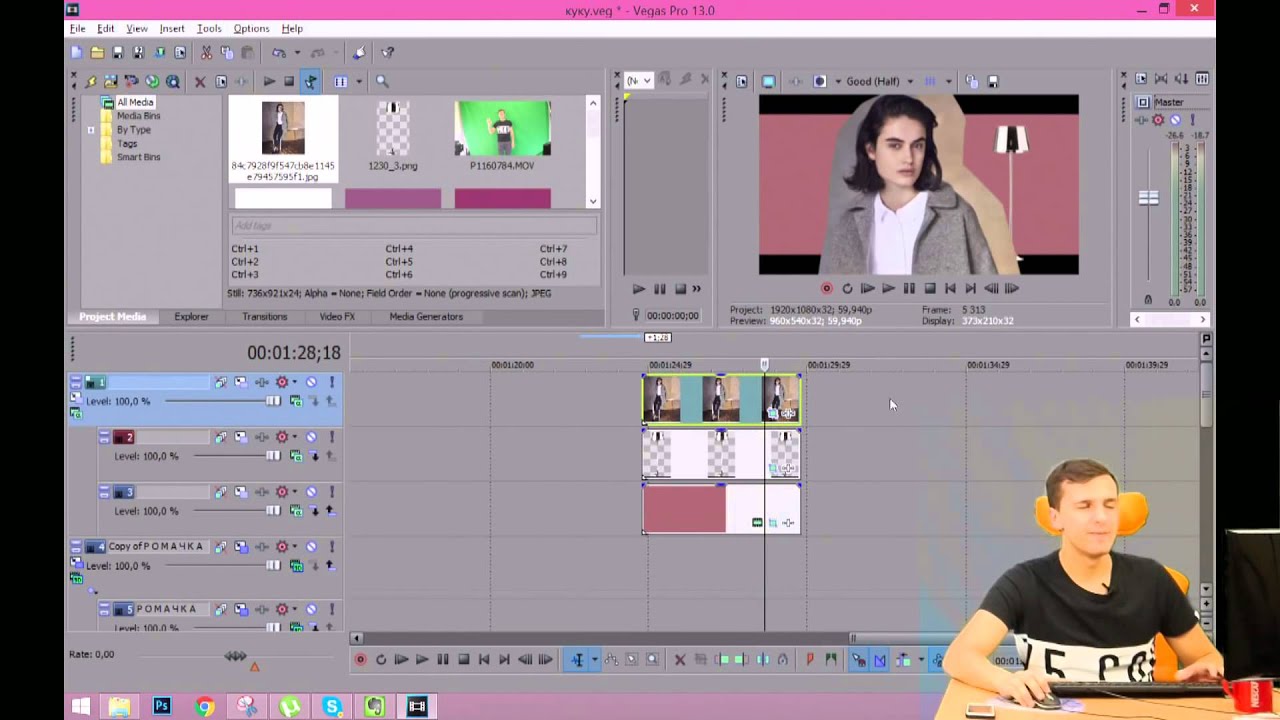Open Track FX on track 1
Image resolution: width=1280 pixels, height=720 pixels.
(262, 382)
